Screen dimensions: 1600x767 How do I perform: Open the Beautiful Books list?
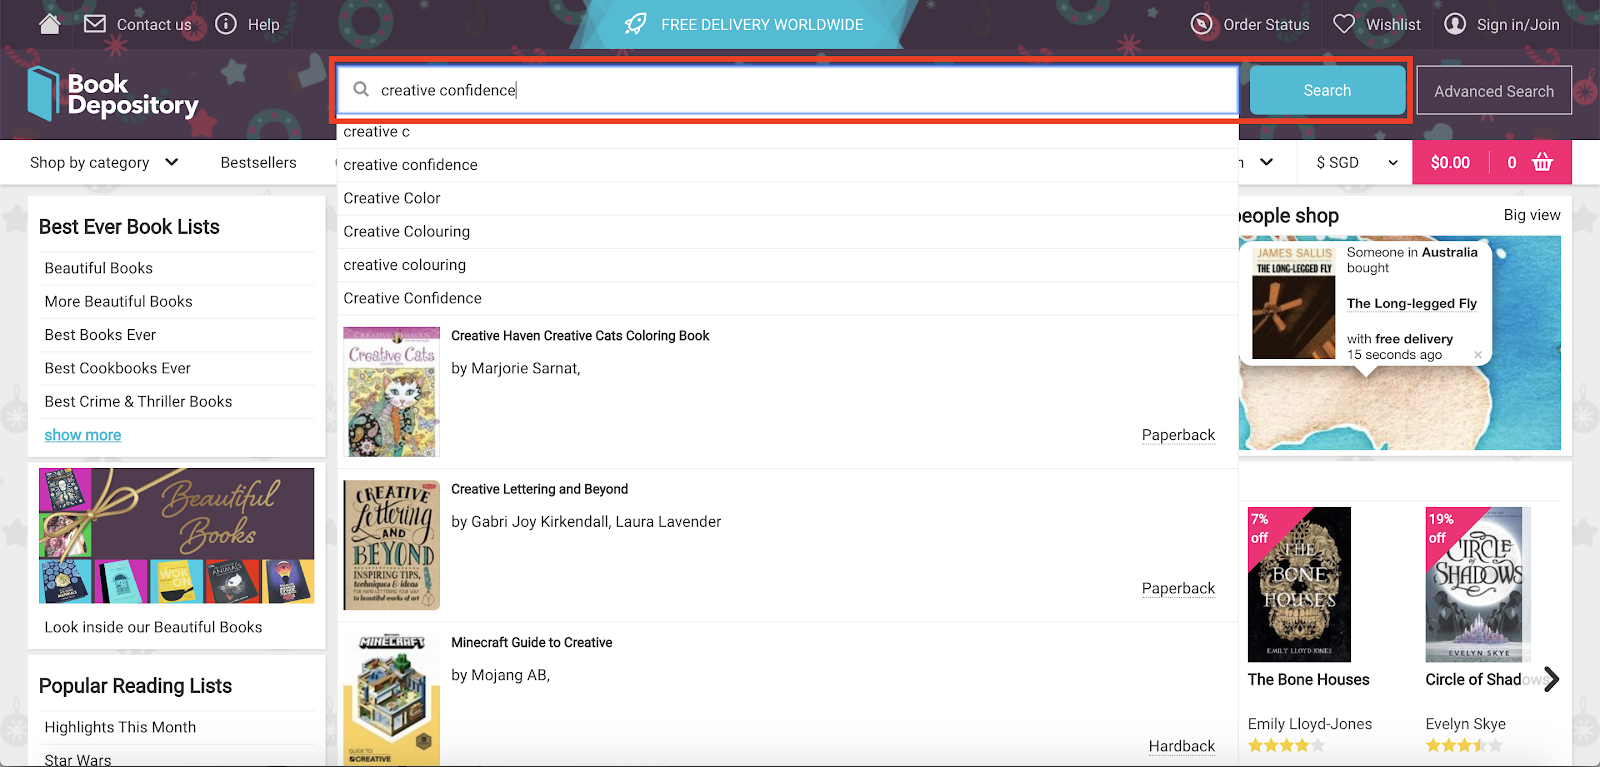click(99, 268)
